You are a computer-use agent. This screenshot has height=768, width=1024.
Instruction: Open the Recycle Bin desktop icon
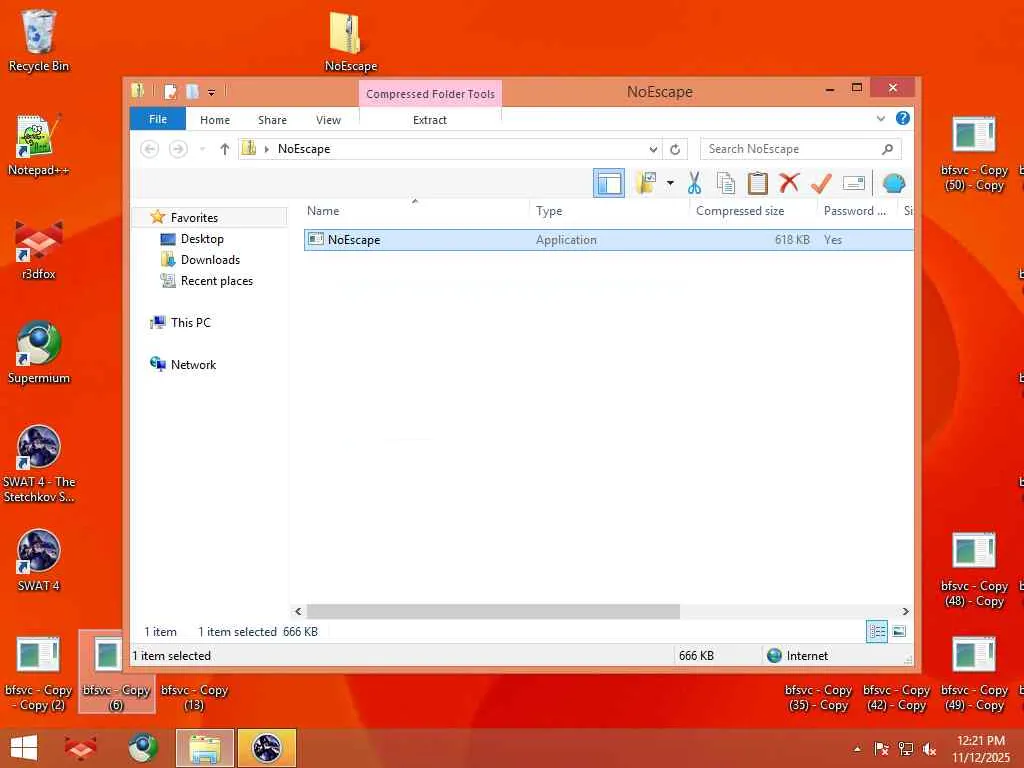tap(39, 40)
